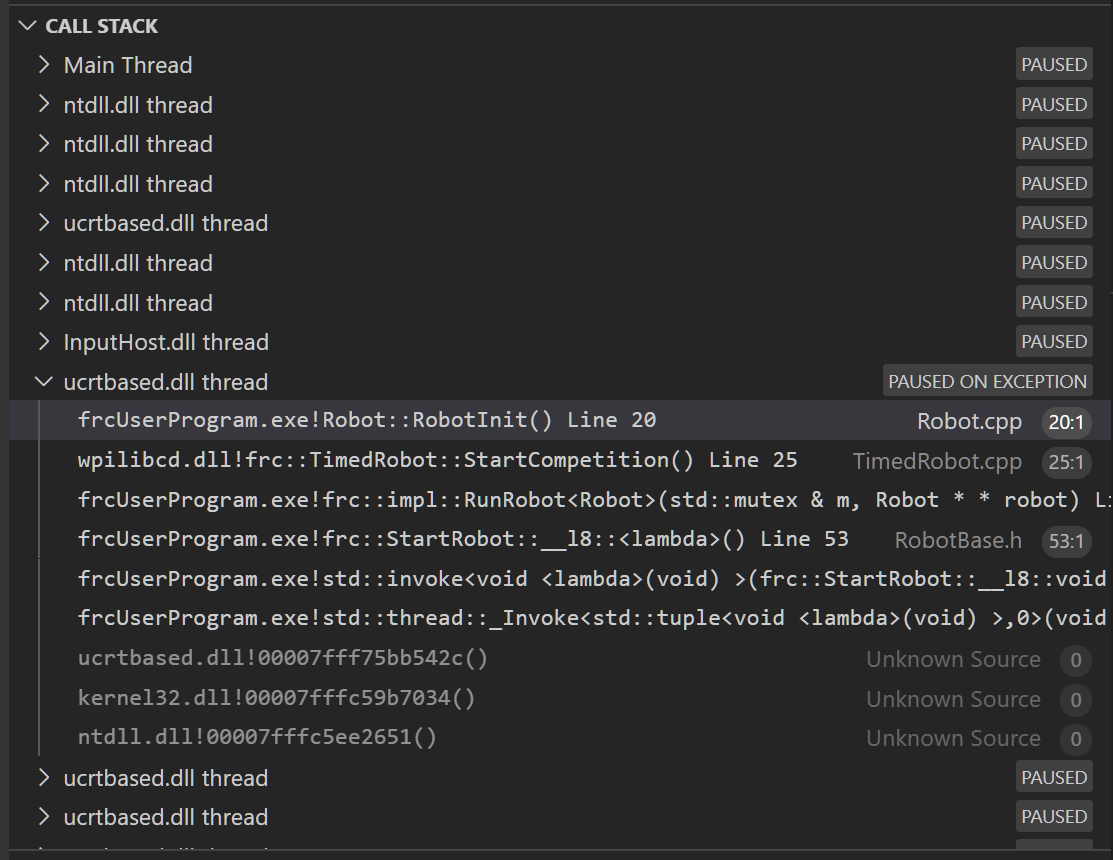Collapse the CALL STACK panel
The image size is (1113, 860).
click(26, 26)
